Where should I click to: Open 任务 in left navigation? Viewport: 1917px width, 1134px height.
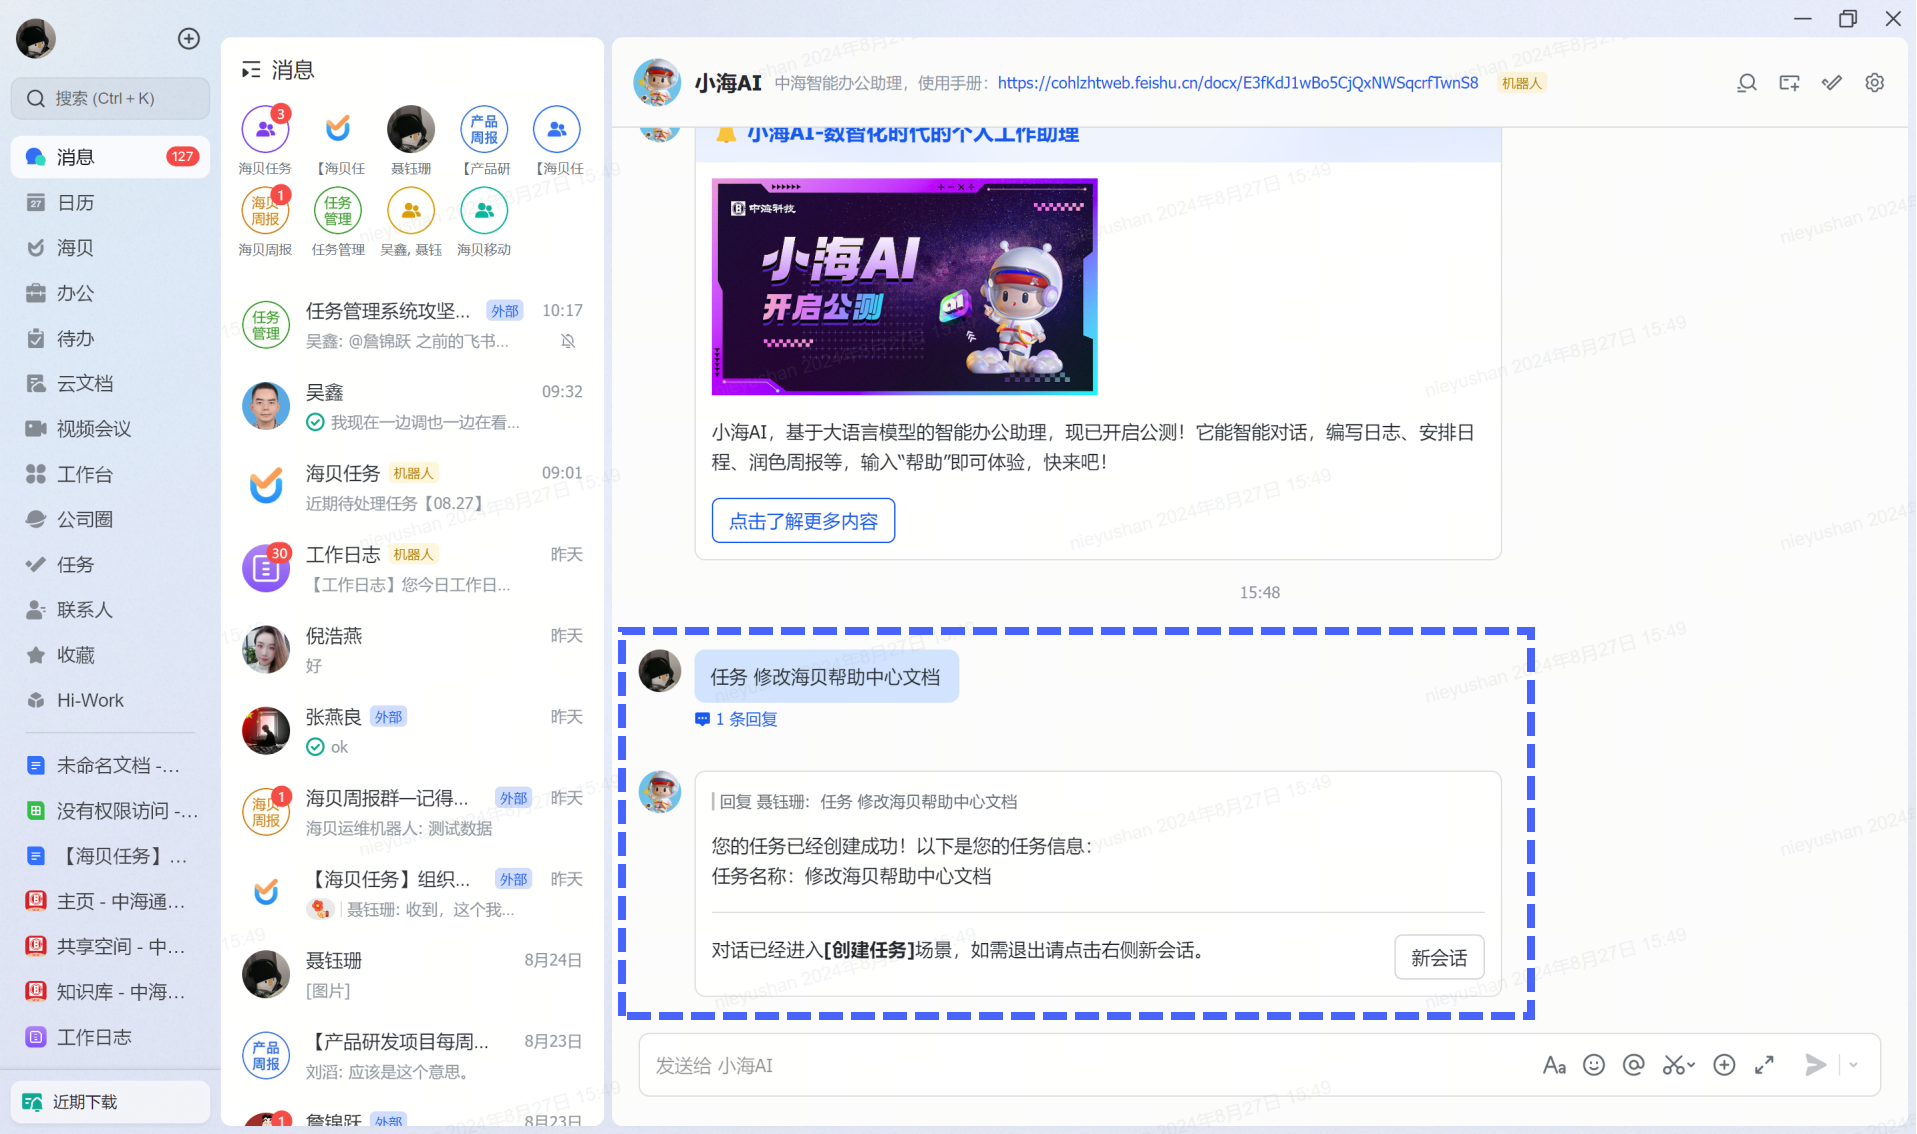coord(110,564)
